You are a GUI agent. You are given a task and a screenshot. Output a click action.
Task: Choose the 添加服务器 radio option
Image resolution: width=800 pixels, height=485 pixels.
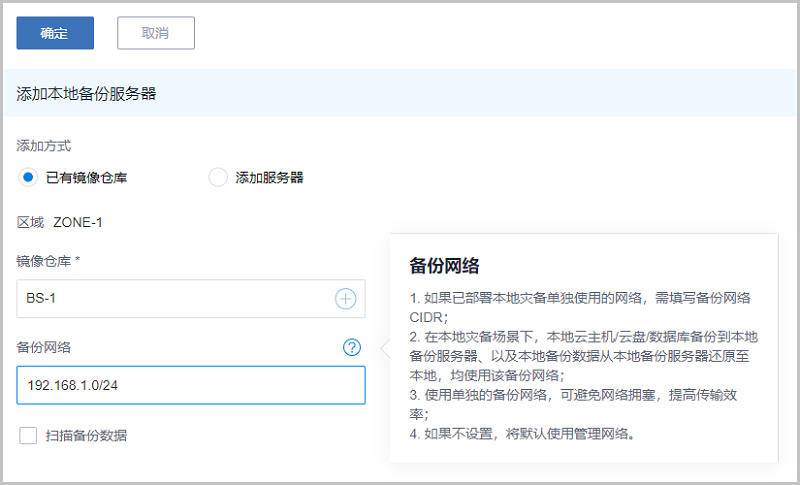pyautogui.click(x=218, y=178)
